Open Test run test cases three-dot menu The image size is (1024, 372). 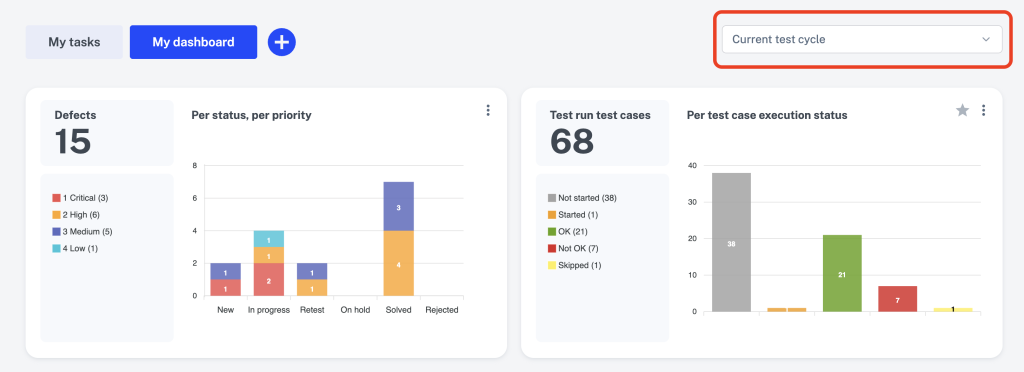click(984, 111)
